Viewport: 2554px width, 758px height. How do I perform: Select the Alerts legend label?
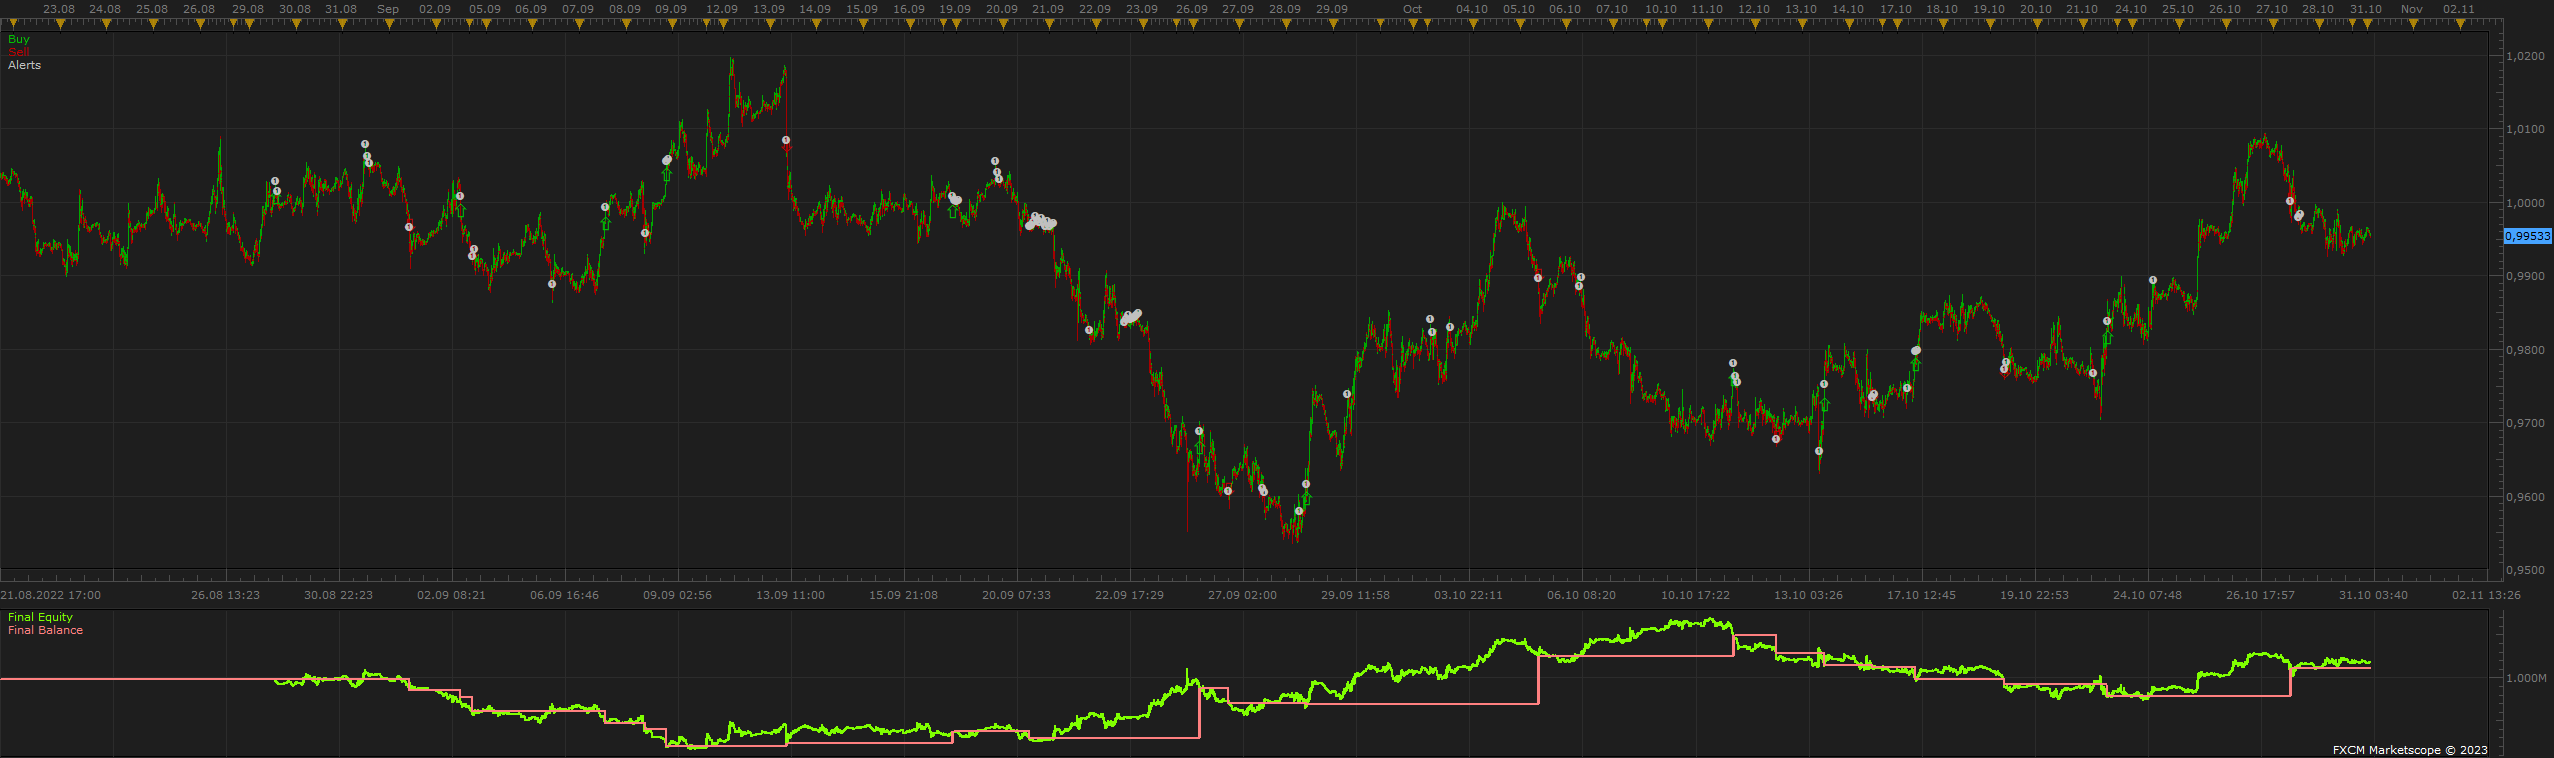click(x=25, y=65)
